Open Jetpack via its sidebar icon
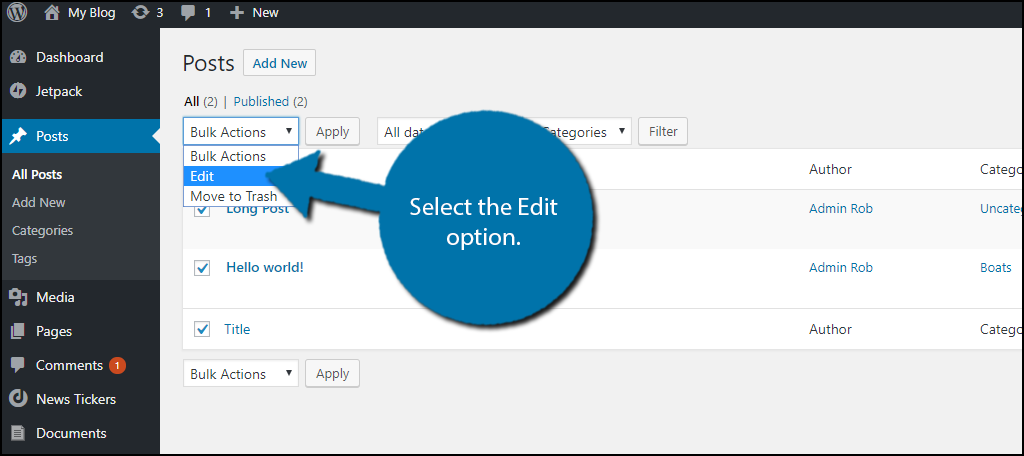 [x=18, y=91]
